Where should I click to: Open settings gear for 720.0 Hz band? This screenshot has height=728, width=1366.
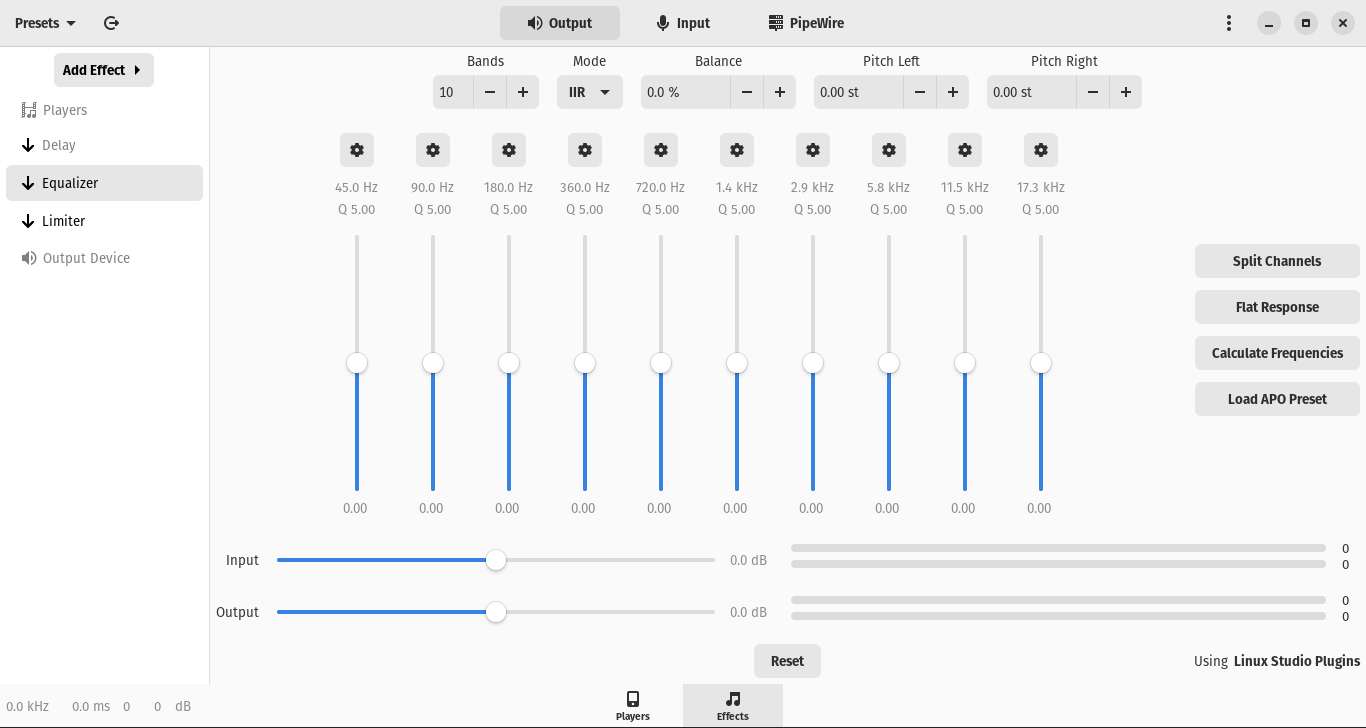click(x=661, y=150)
